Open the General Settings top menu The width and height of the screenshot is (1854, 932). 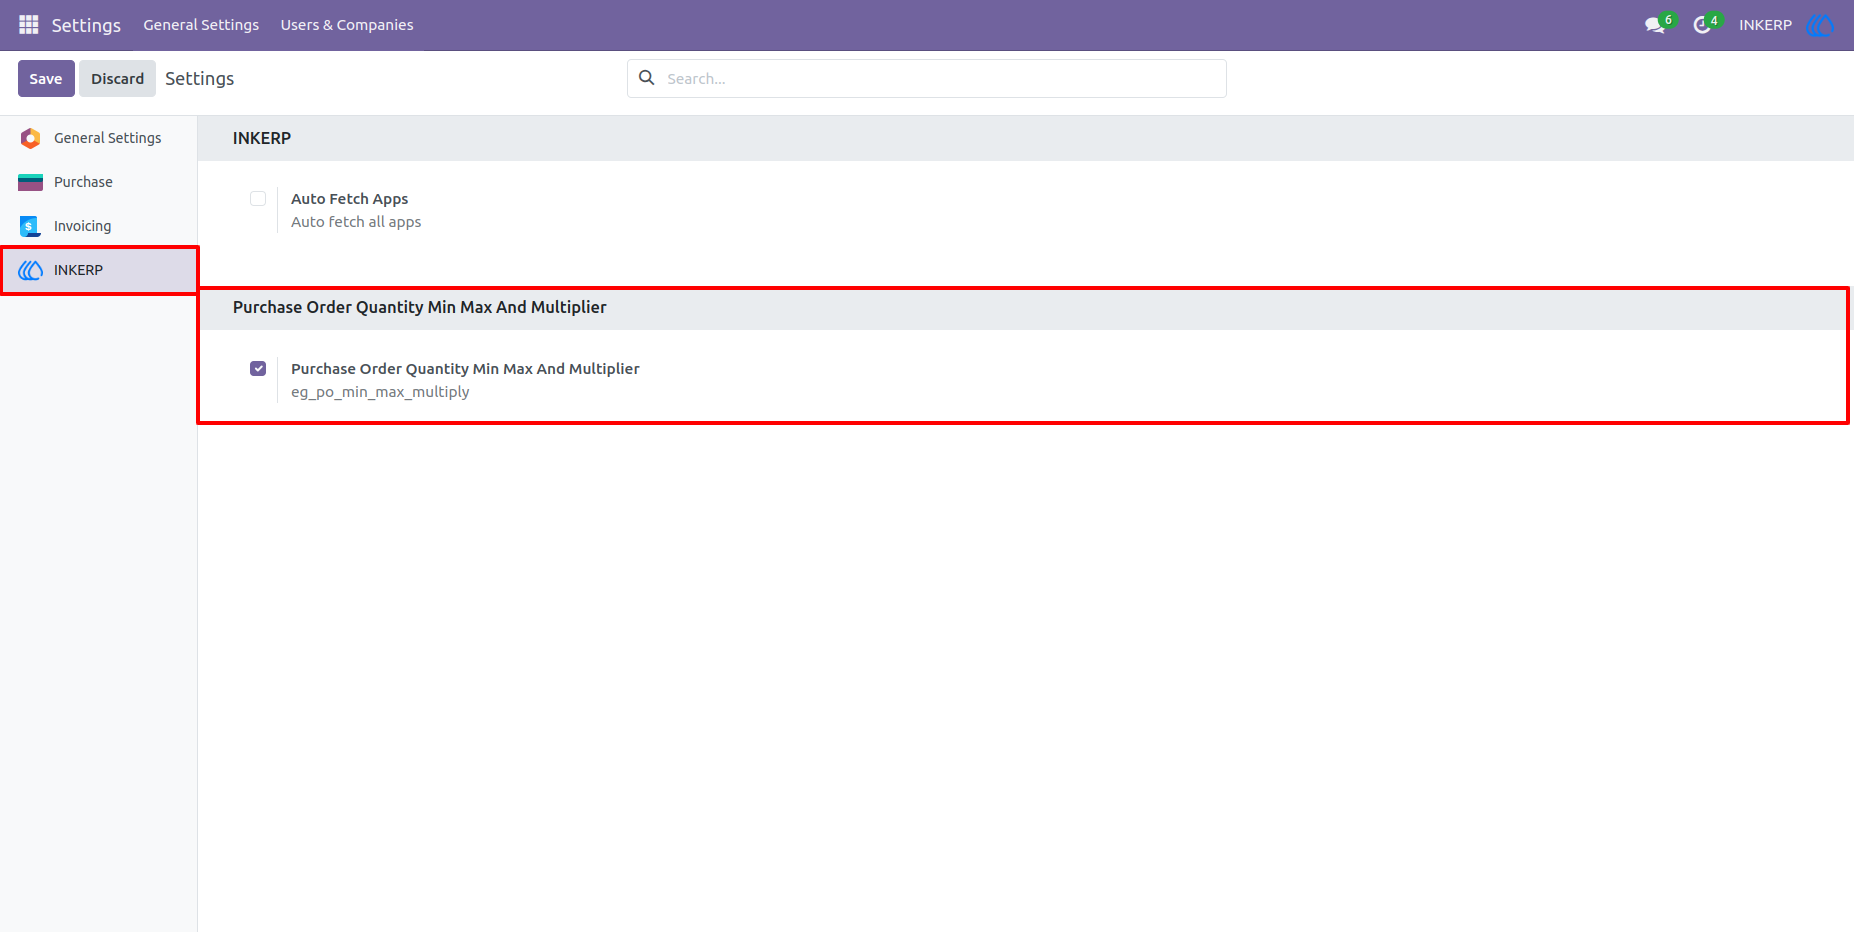tap(201, 25)
